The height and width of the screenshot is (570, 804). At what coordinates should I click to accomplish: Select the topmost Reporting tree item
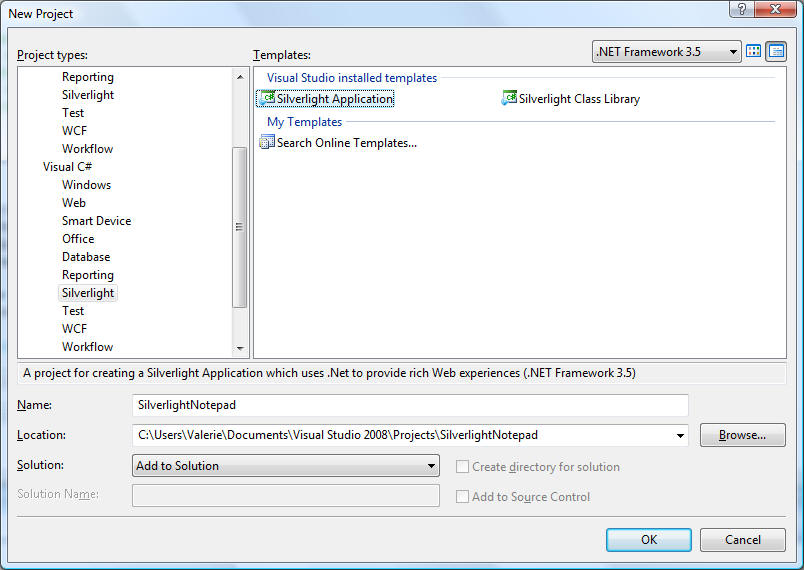coord(88,76)
